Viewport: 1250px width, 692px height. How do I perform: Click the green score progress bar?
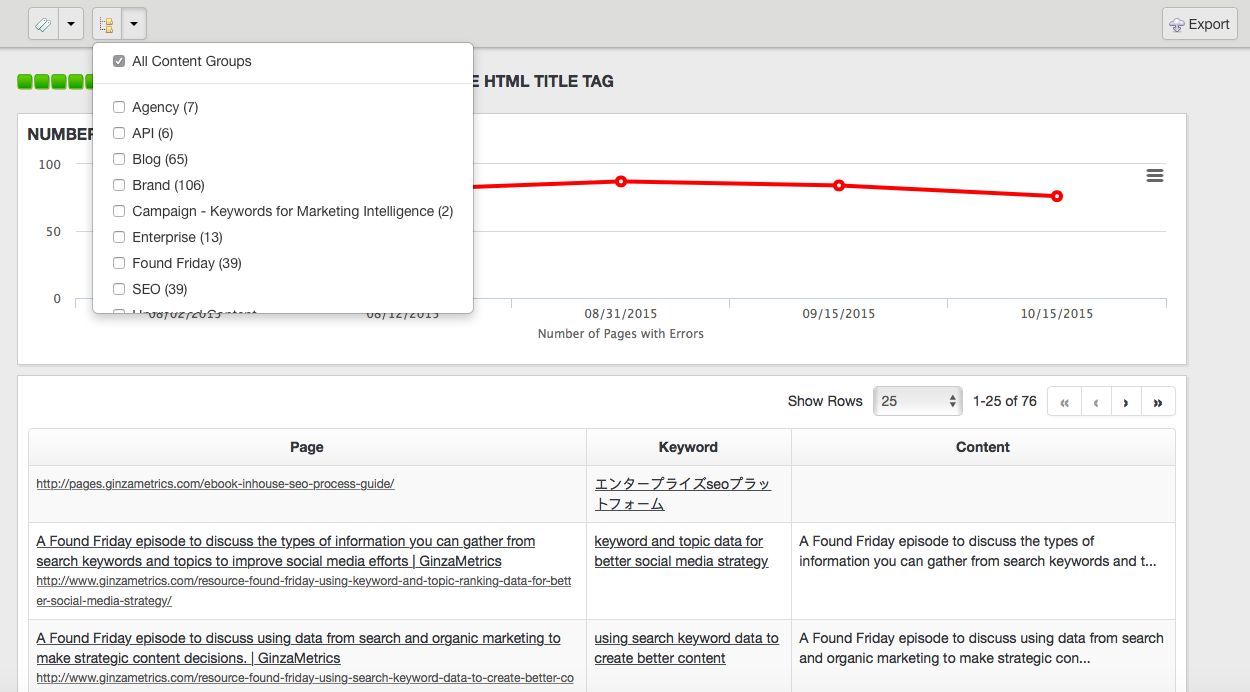[55, 81]
